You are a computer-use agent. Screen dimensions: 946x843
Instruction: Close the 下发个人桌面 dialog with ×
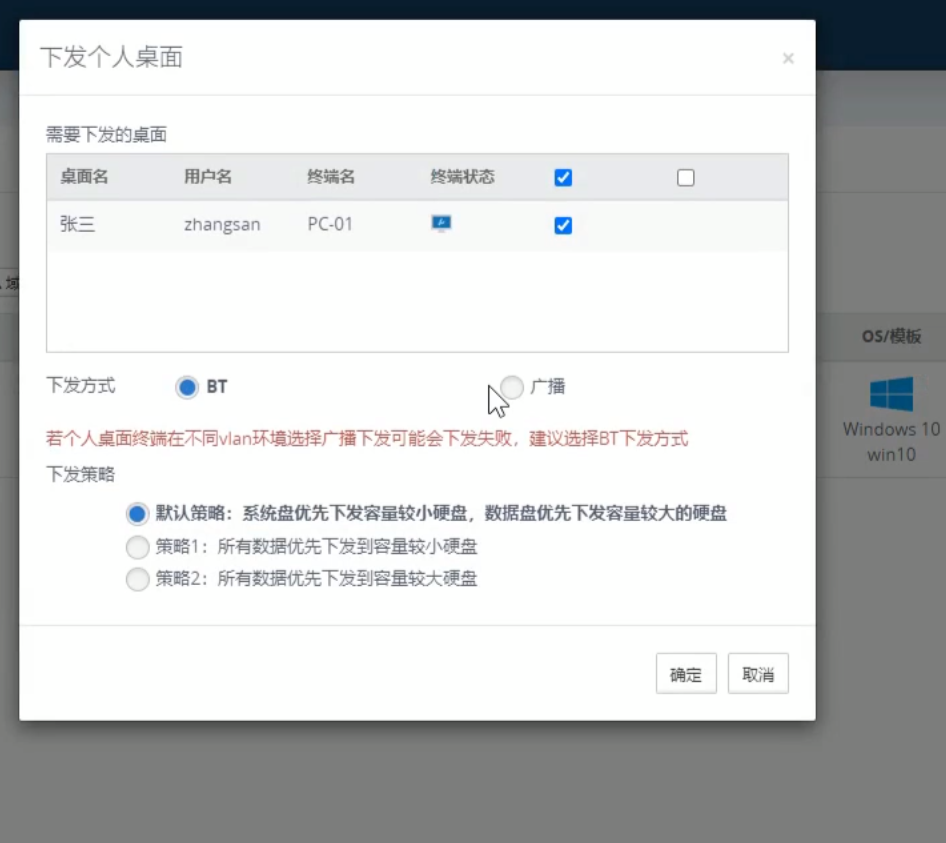(x=788, y=59)
